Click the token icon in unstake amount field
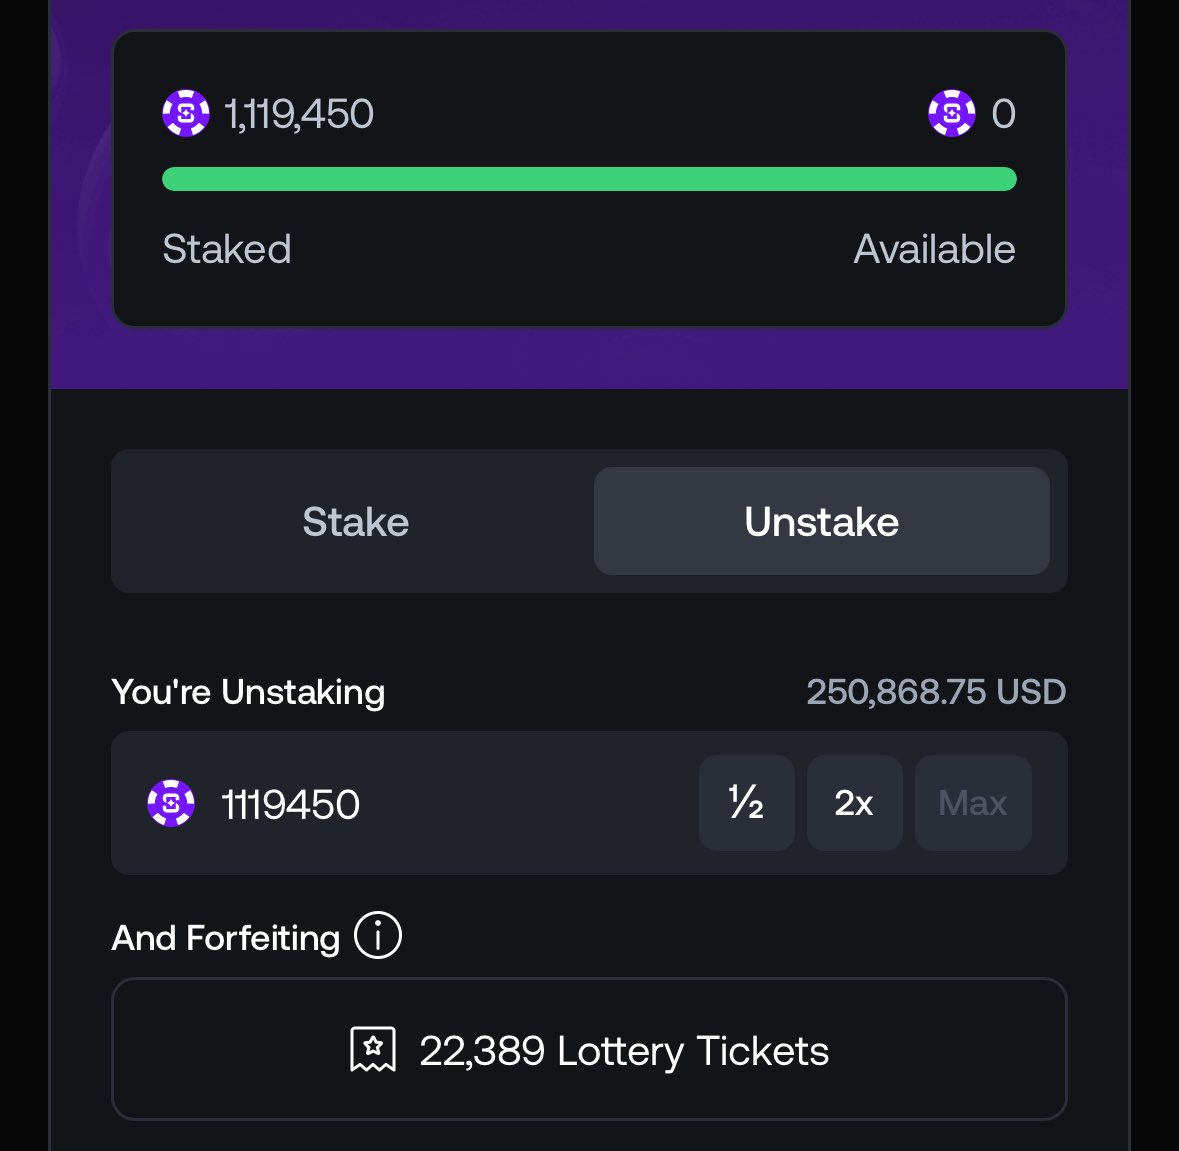 pos(171,803)
